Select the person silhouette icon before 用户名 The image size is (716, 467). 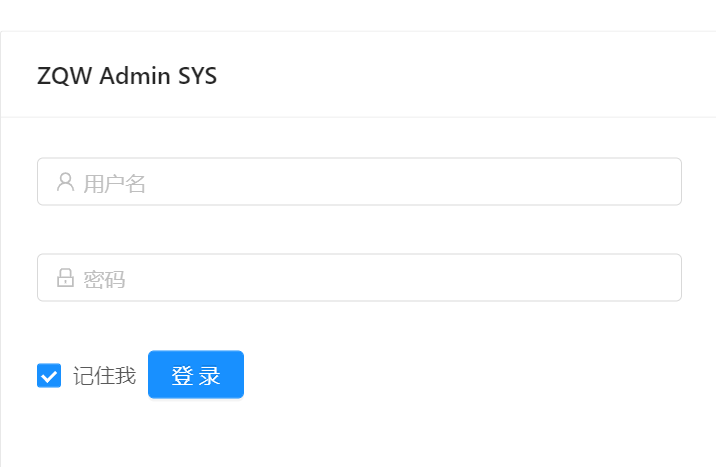pos(65,182)
